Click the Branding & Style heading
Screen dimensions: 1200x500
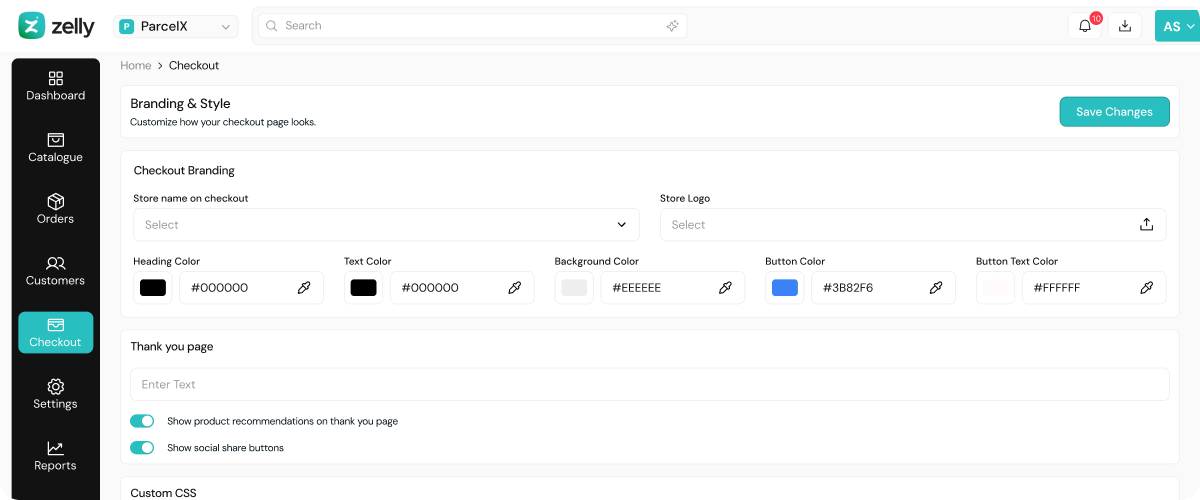pyautogui.click(x=180, y=104)
